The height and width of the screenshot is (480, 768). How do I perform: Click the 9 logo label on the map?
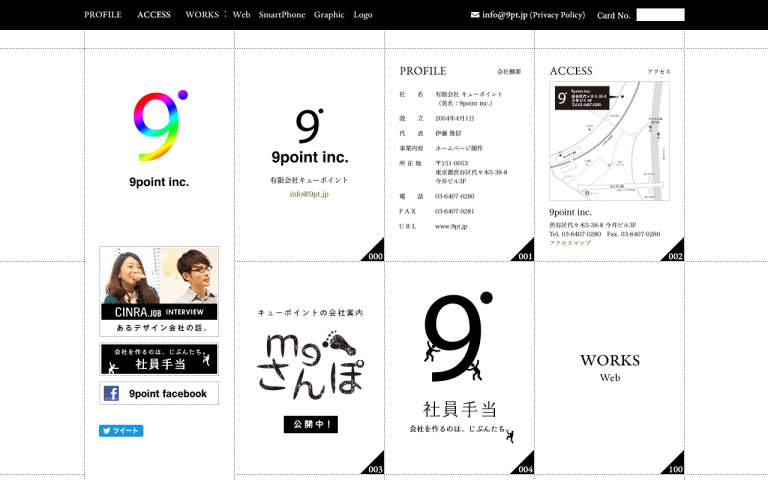(582, 97)
